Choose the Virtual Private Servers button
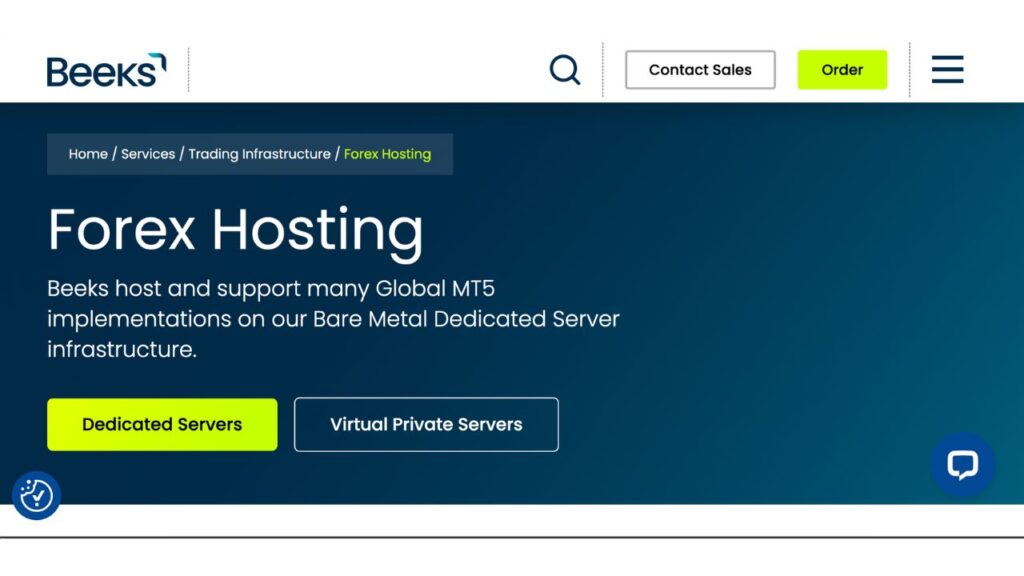 pyautogui.click(x=426, y=425)
